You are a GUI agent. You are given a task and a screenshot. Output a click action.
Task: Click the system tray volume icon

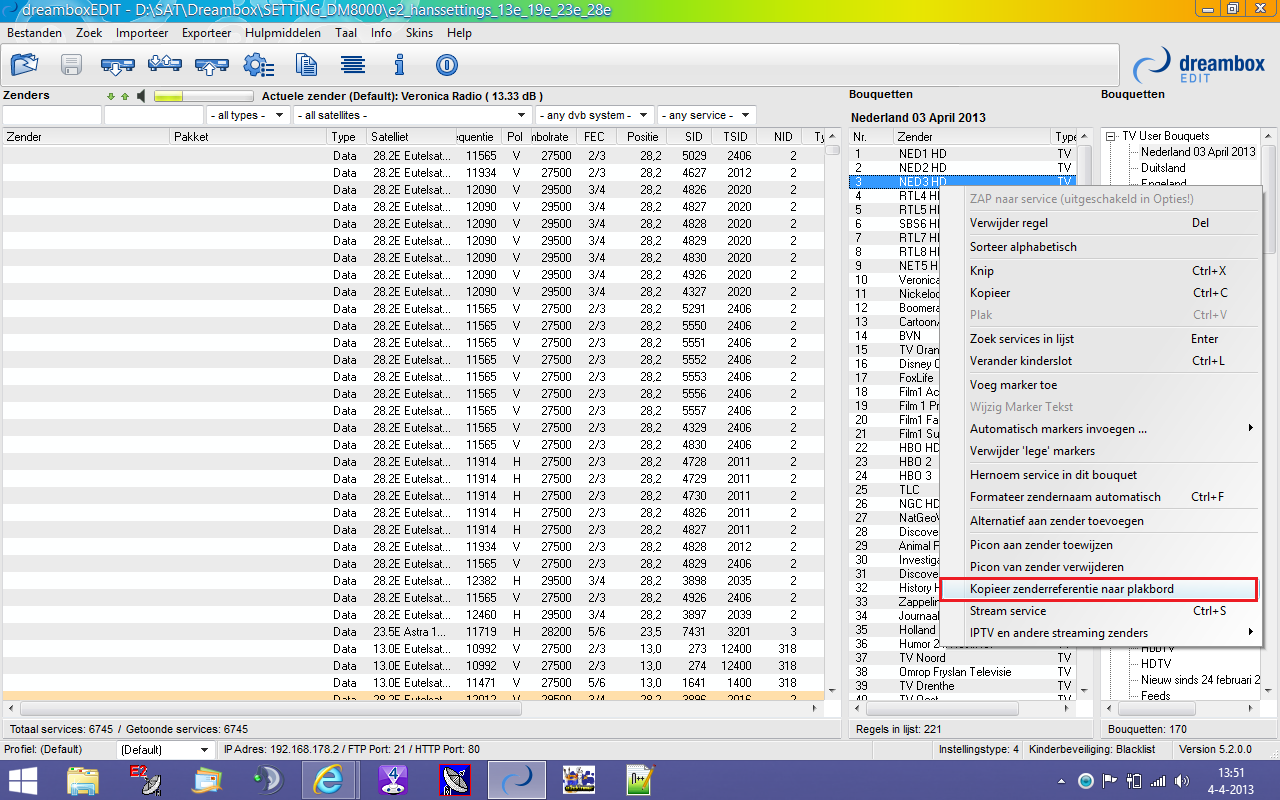pos(1180,780)
